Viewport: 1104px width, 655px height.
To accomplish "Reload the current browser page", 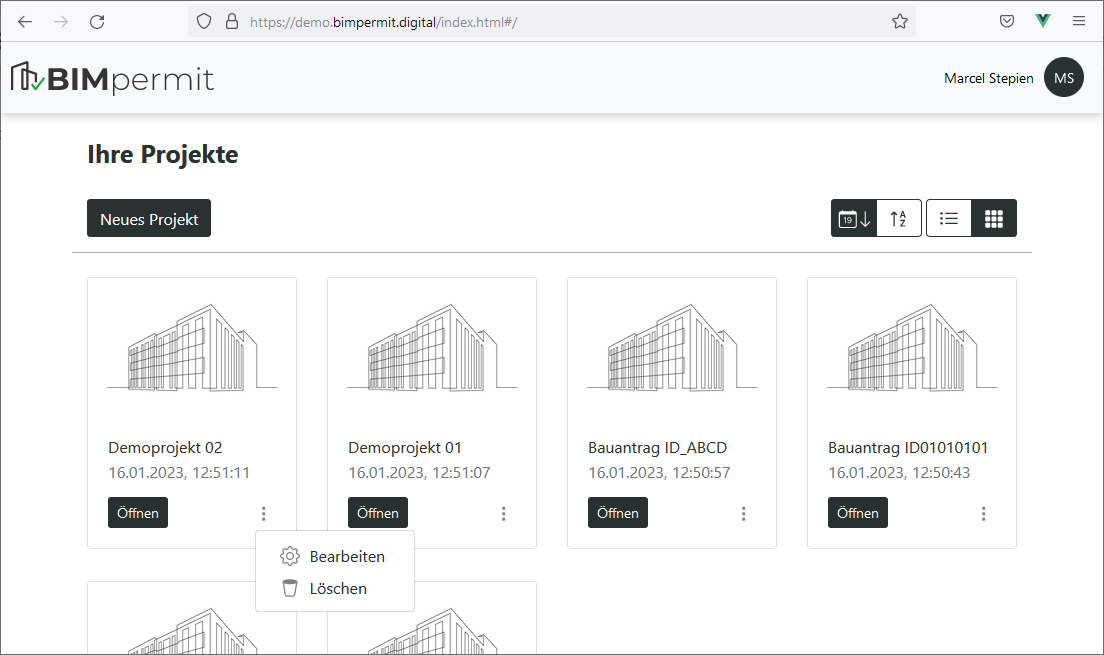I will pyautogui.click(x=97, y=22).
